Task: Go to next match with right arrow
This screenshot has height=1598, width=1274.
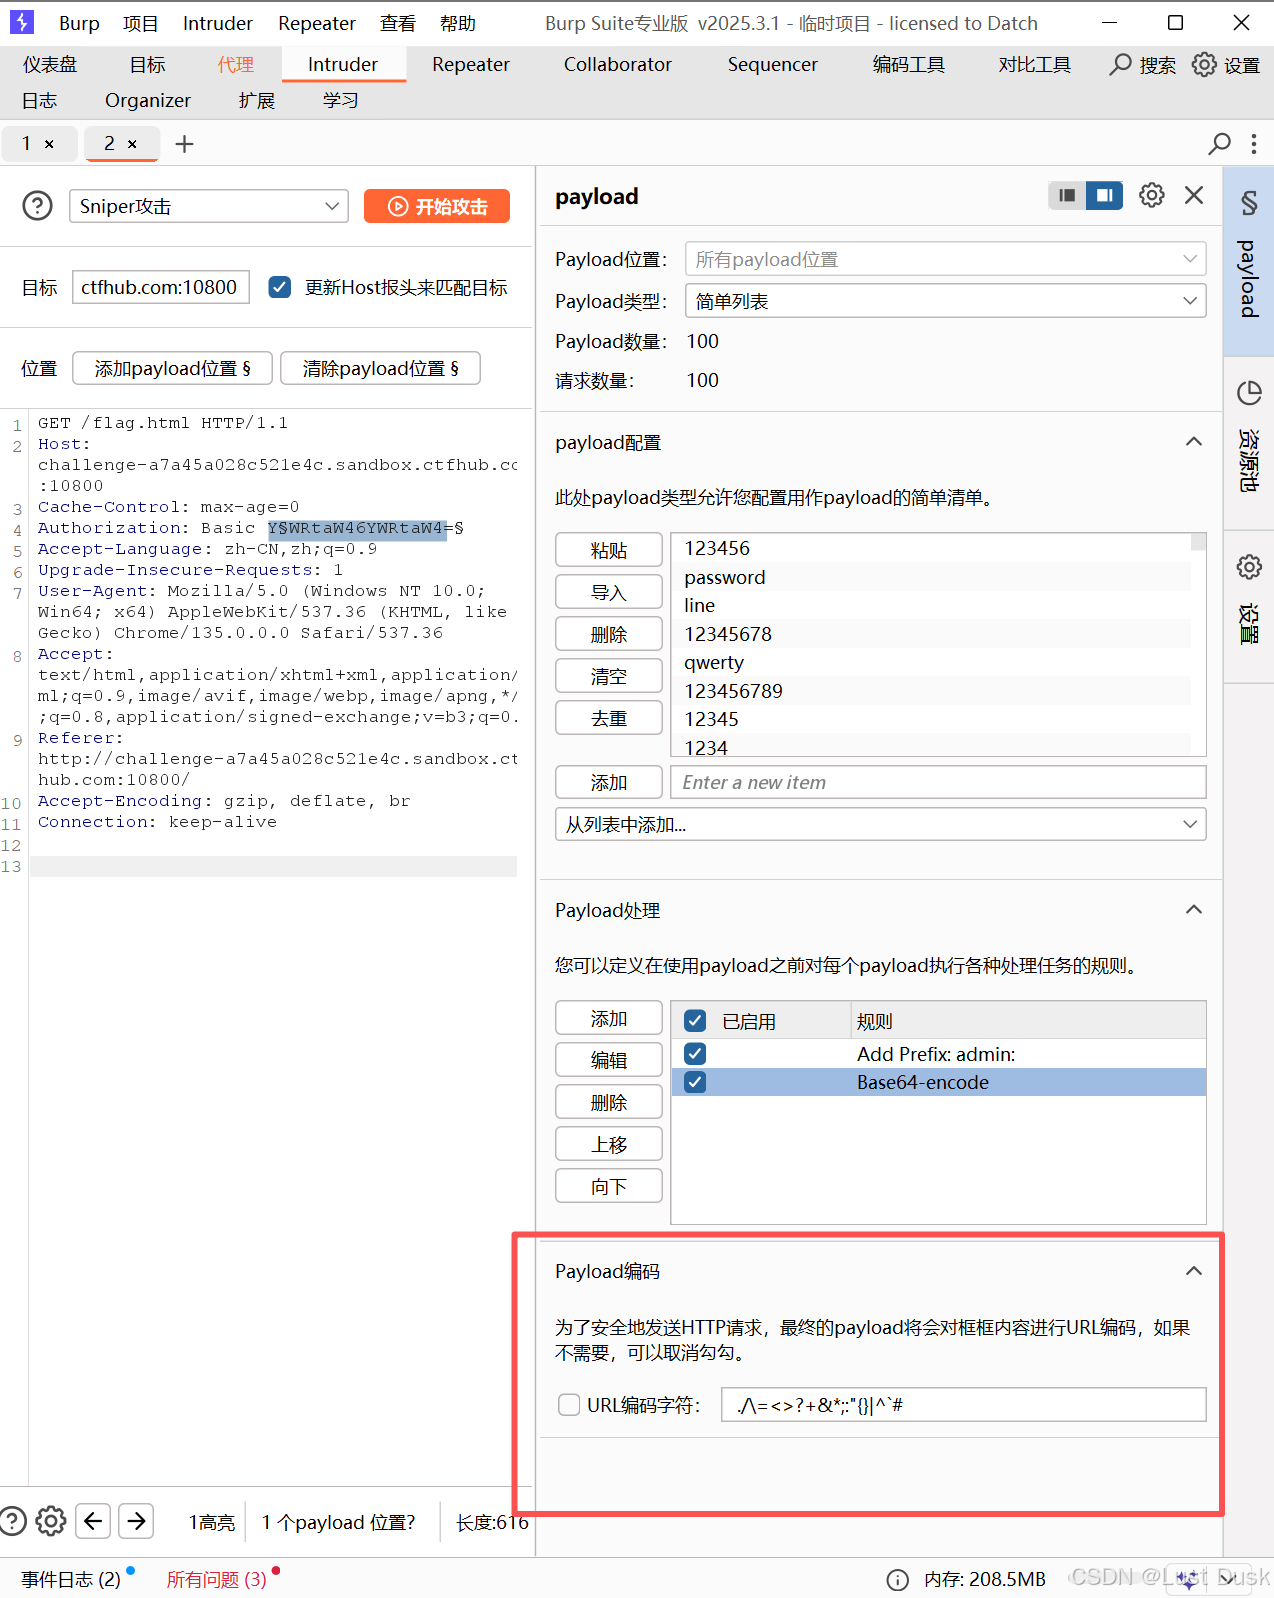Action: coord(136,1521)
